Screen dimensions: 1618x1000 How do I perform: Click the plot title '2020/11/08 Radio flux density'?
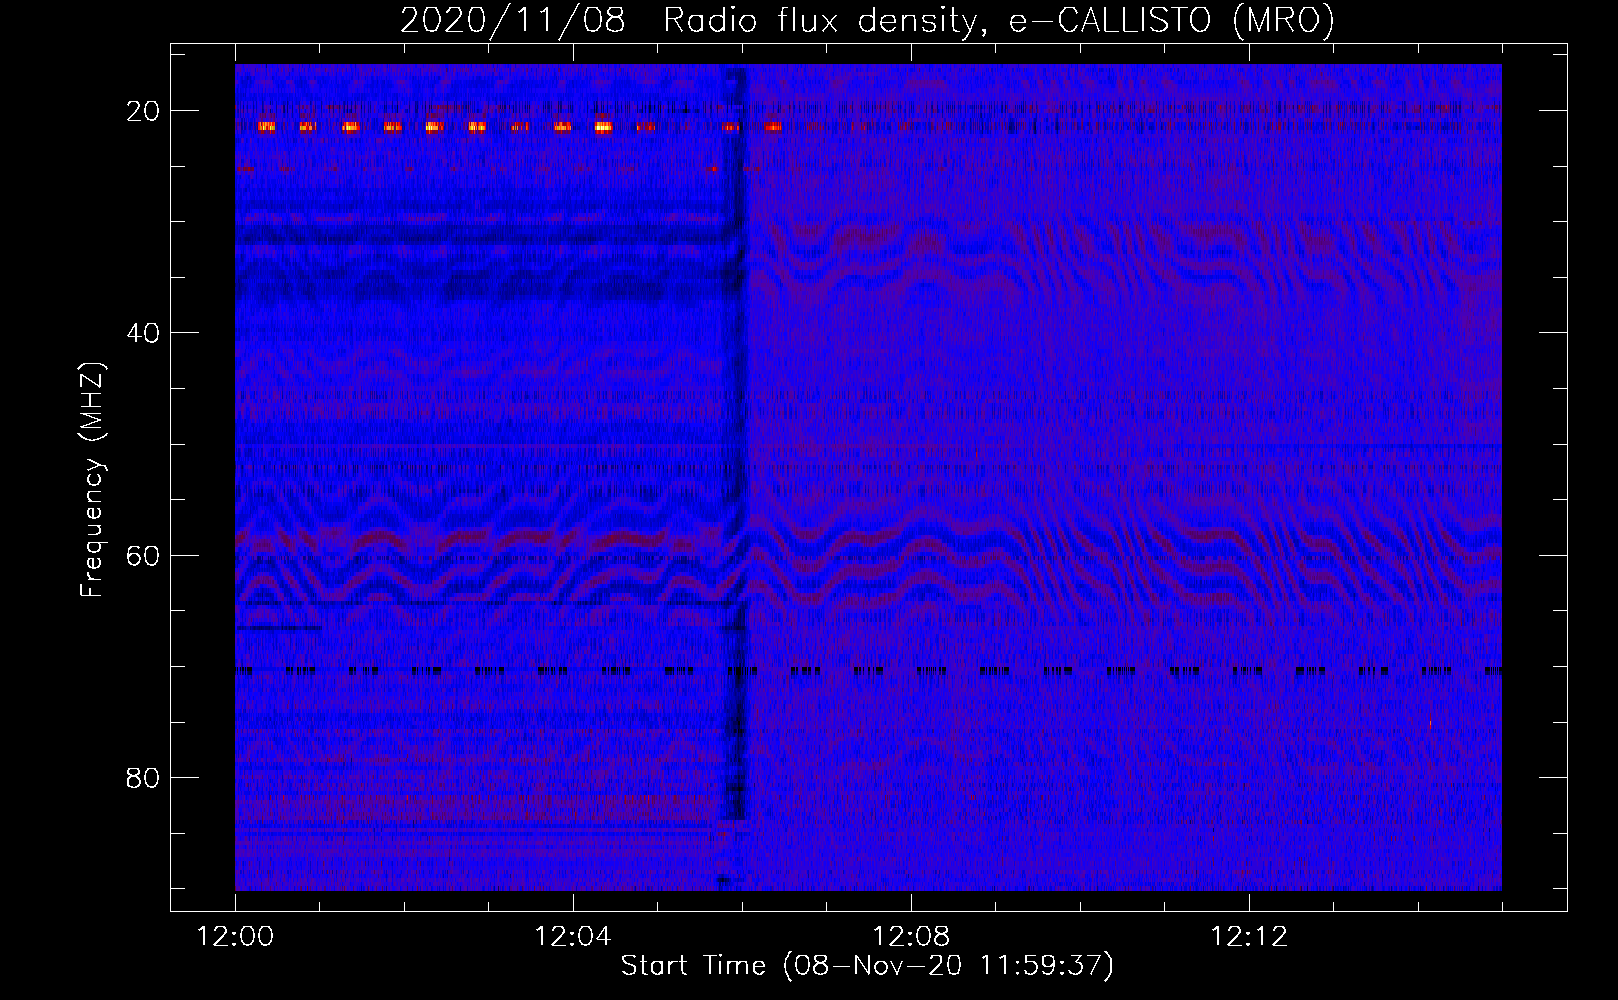pos(867,20)
